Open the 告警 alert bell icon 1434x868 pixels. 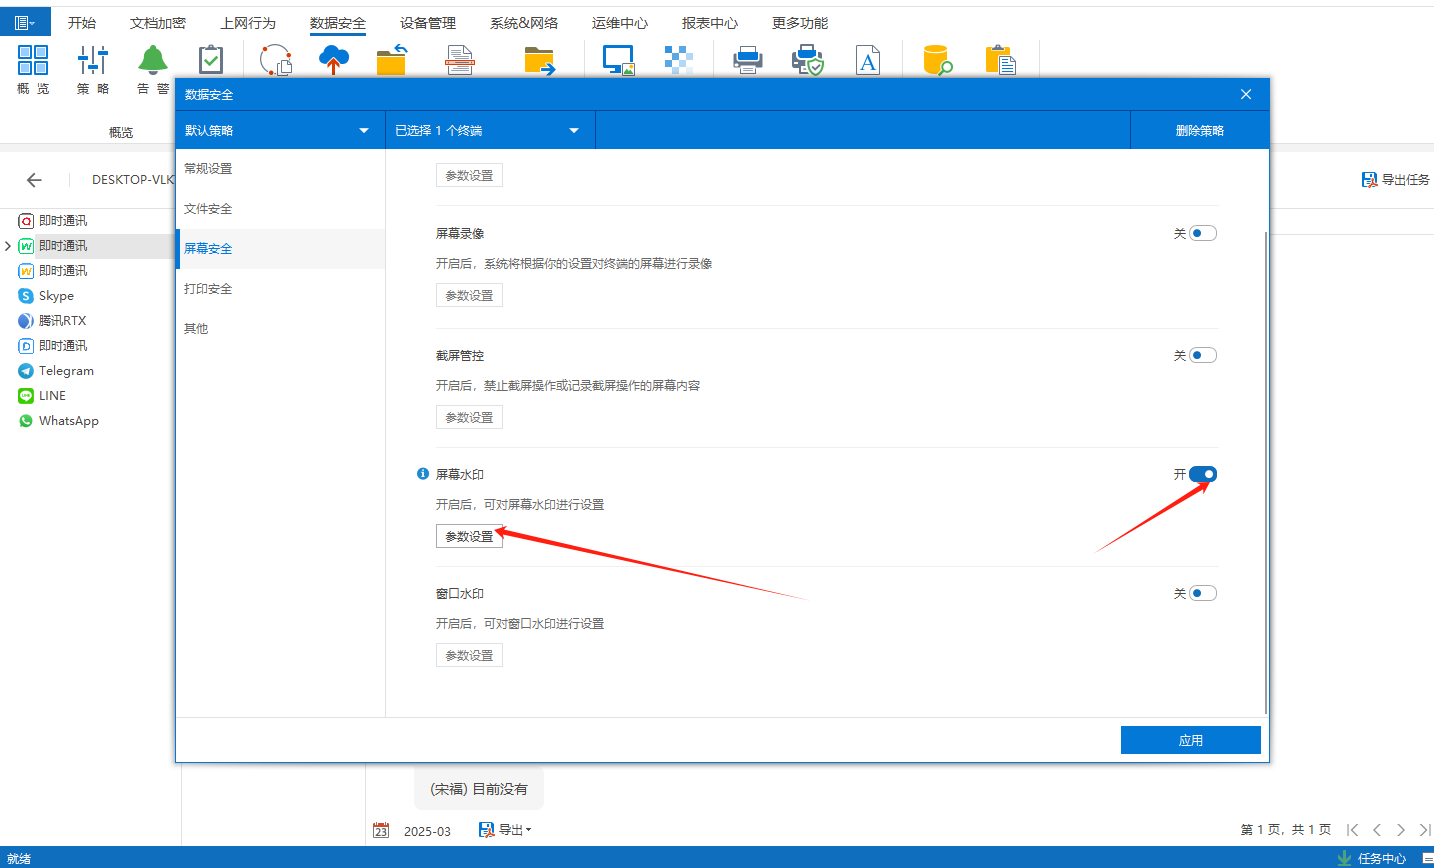[153, 62]
